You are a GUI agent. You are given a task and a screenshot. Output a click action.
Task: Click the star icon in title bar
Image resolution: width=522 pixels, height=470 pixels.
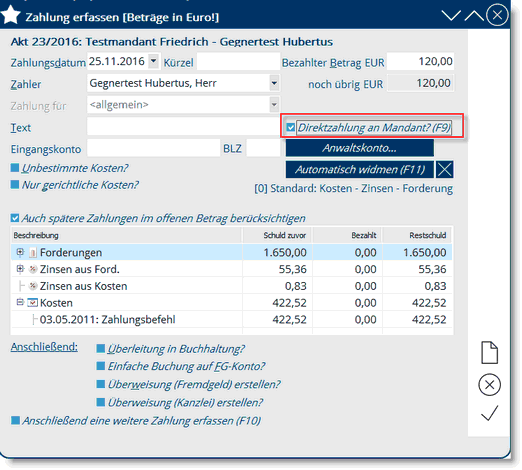point(10,15)
